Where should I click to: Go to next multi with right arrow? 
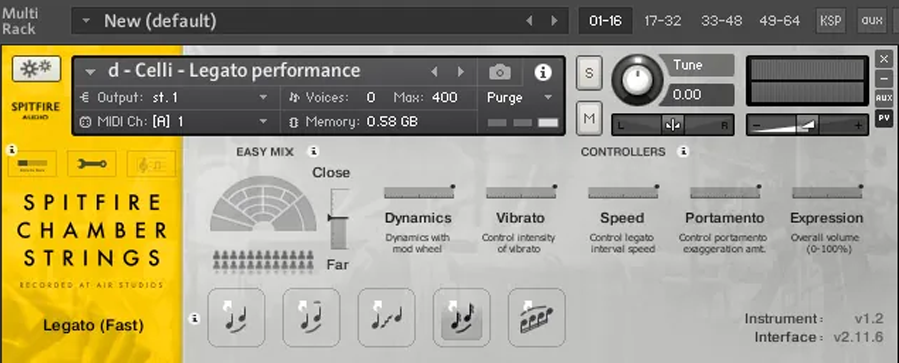click(554, 21)
